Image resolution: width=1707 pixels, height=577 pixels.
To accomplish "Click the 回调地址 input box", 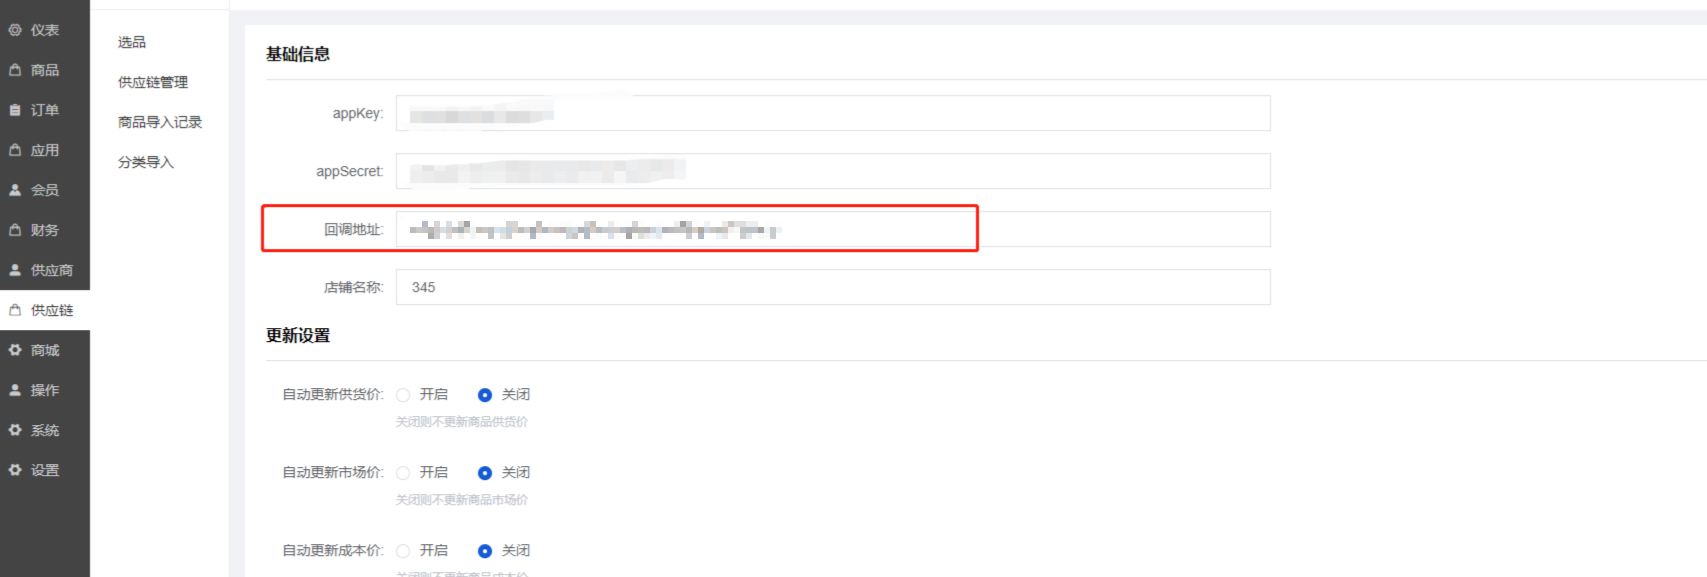I will (x=833, y=229).
